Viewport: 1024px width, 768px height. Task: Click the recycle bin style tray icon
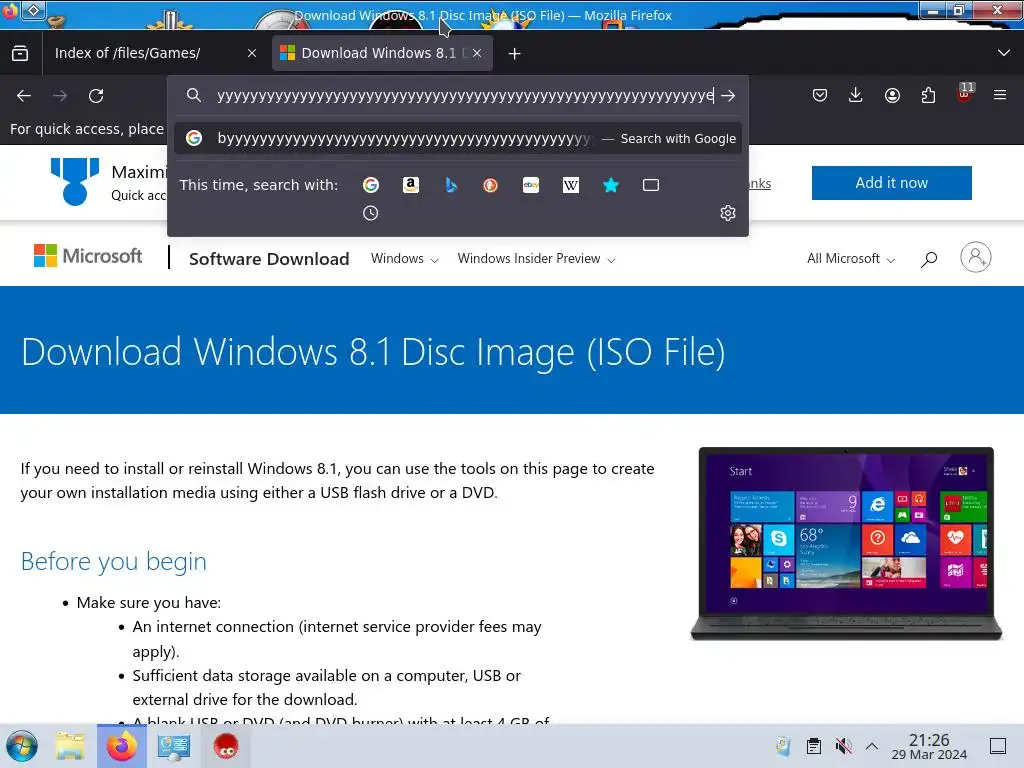784,746
